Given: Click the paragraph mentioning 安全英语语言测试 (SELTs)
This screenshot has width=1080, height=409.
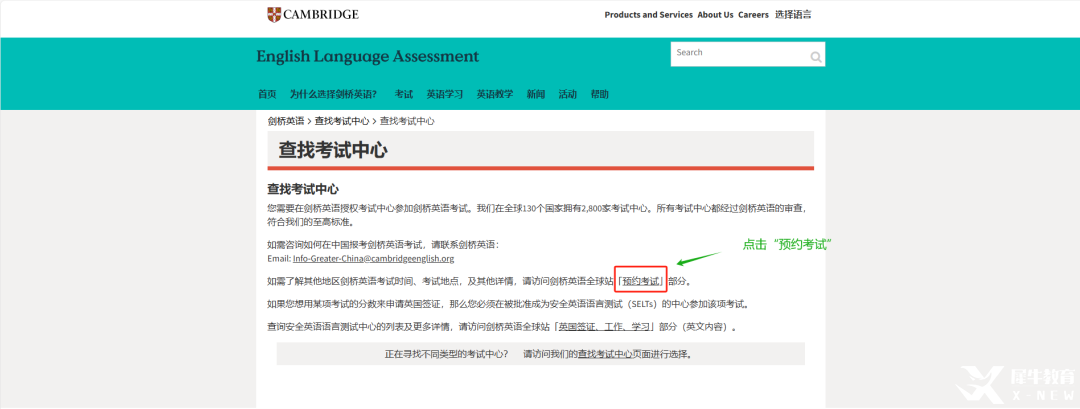Looking at the screenshot, I should click(x=508, y=304).
